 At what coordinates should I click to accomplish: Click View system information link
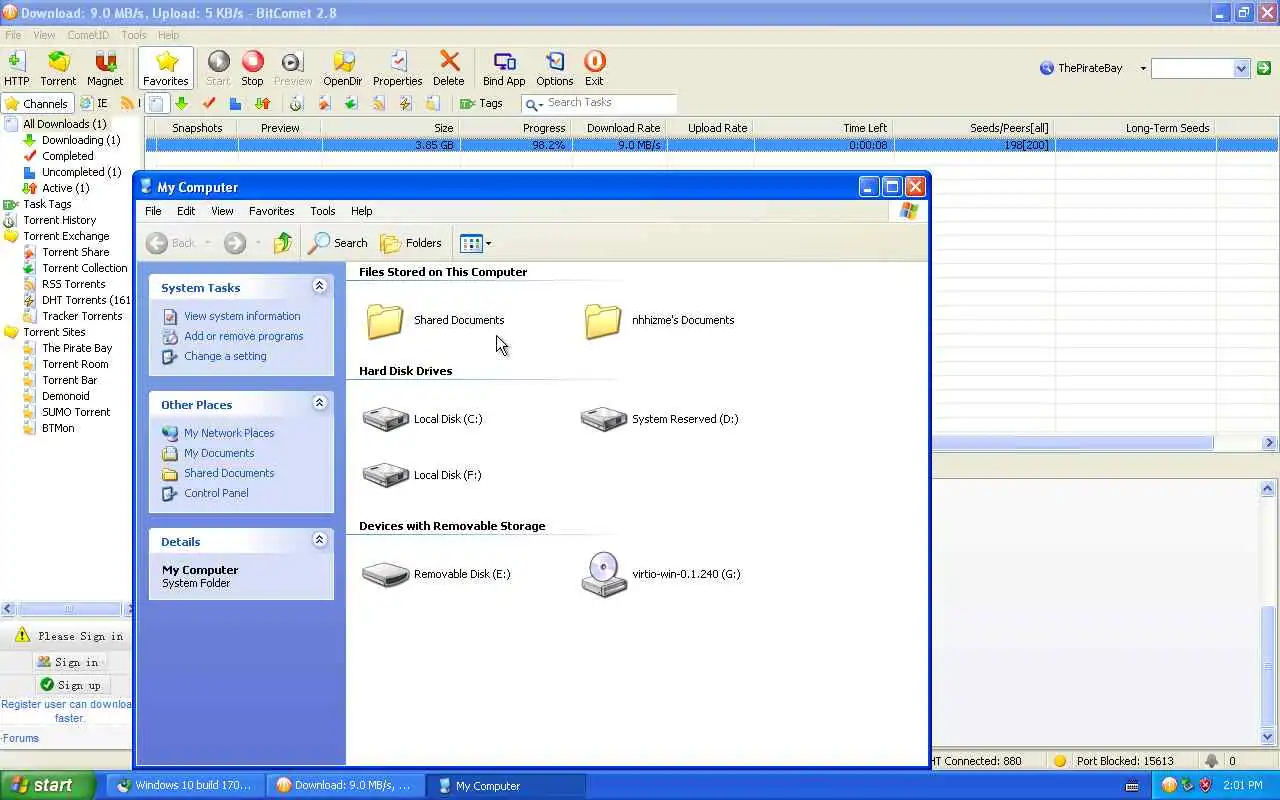coord(242,316)
